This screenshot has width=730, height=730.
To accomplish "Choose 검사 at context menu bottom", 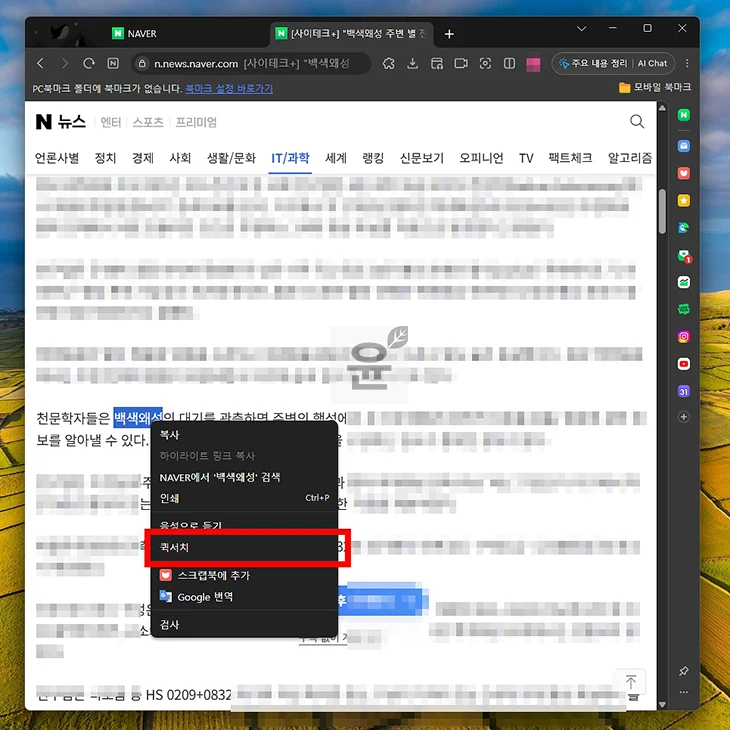I will click(x=243, y=625).
